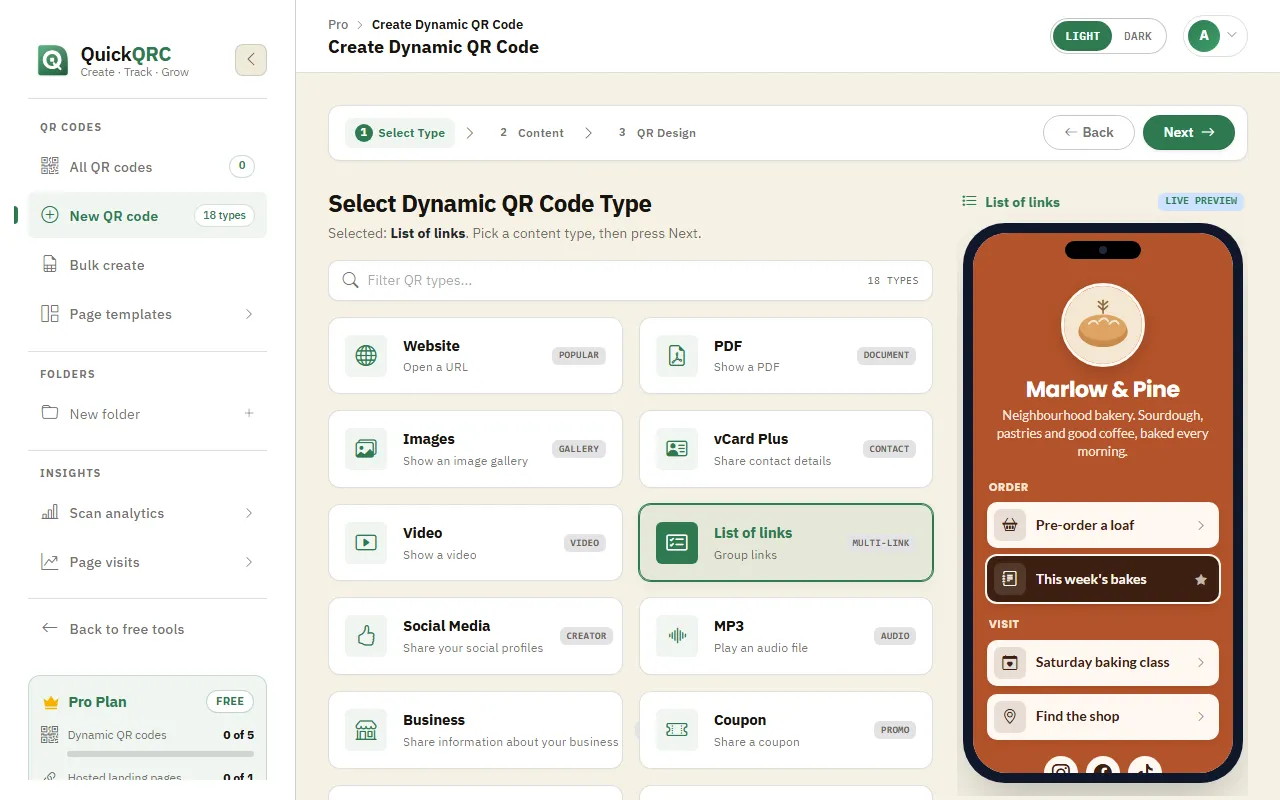Click the Pro breadcrumb link
Viewport: 1280px width, 800px height.
338,24
